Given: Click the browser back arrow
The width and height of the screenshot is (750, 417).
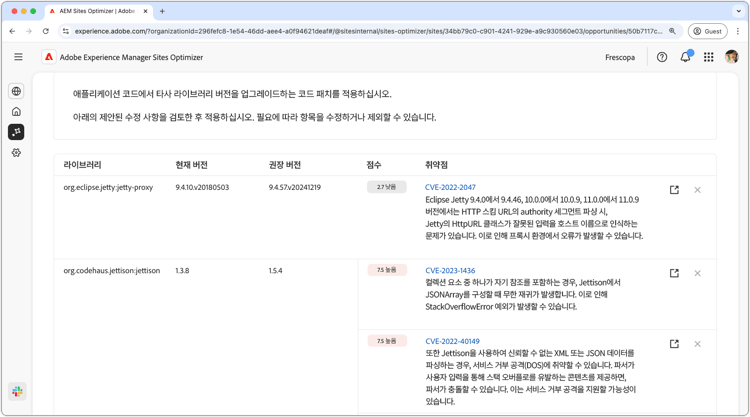Looking at the screenshot, I should coord(12,31).
